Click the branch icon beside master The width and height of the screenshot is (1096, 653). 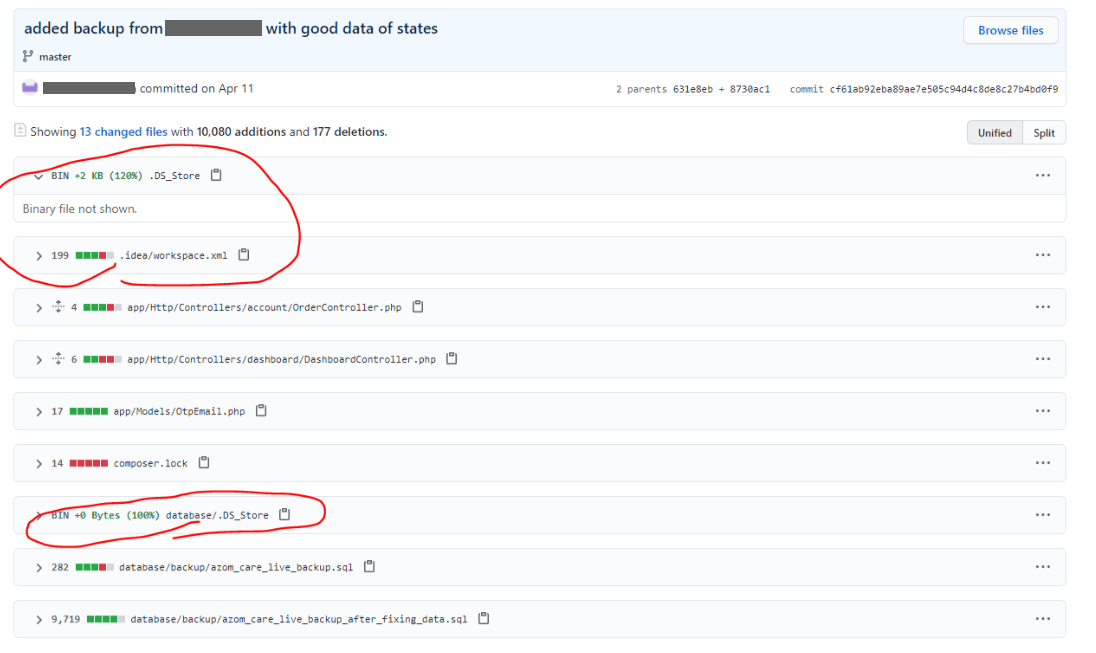tap(28, 56)
